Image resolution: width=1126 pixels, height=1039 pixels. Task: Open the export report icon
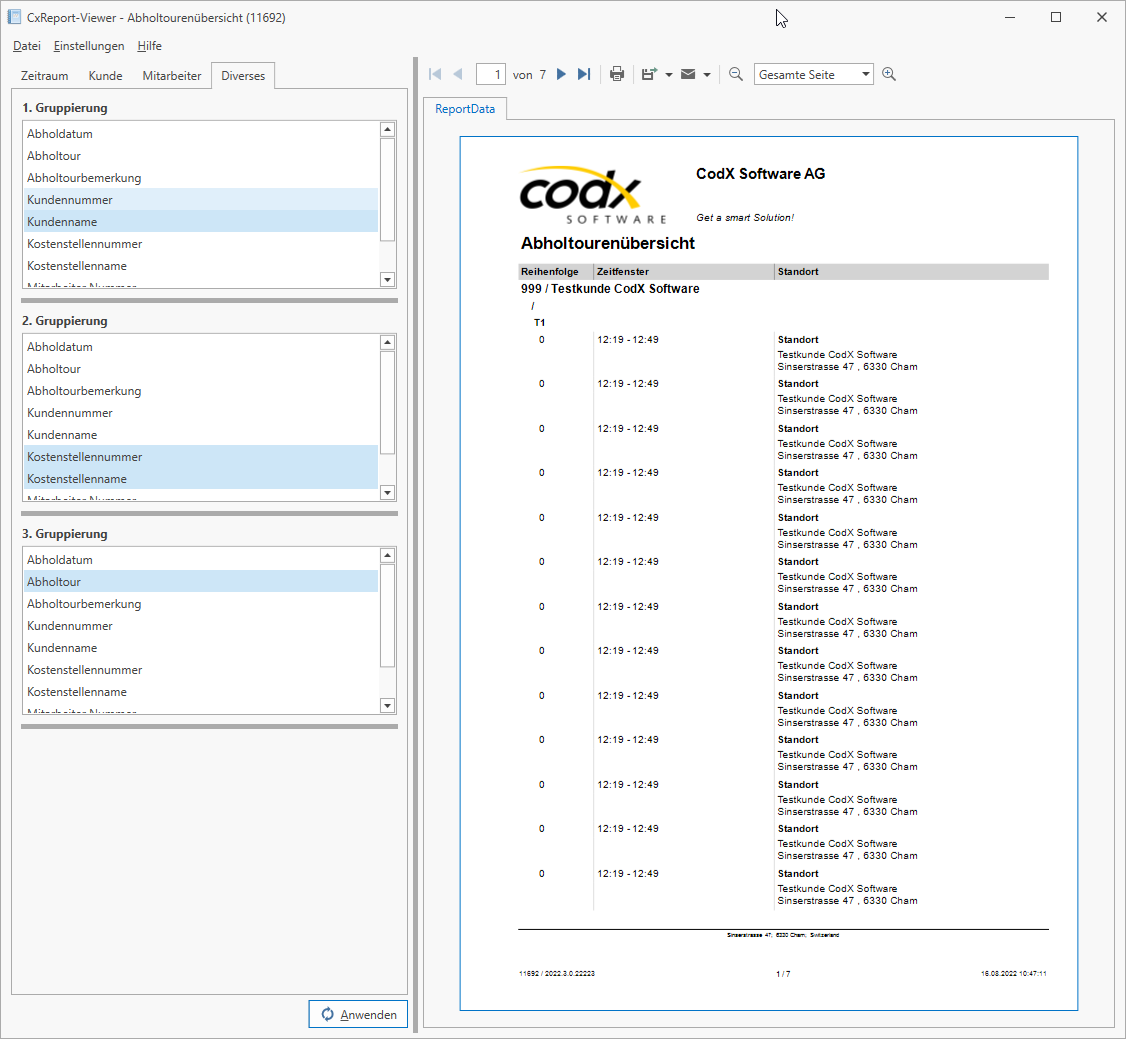pos(648,73)
